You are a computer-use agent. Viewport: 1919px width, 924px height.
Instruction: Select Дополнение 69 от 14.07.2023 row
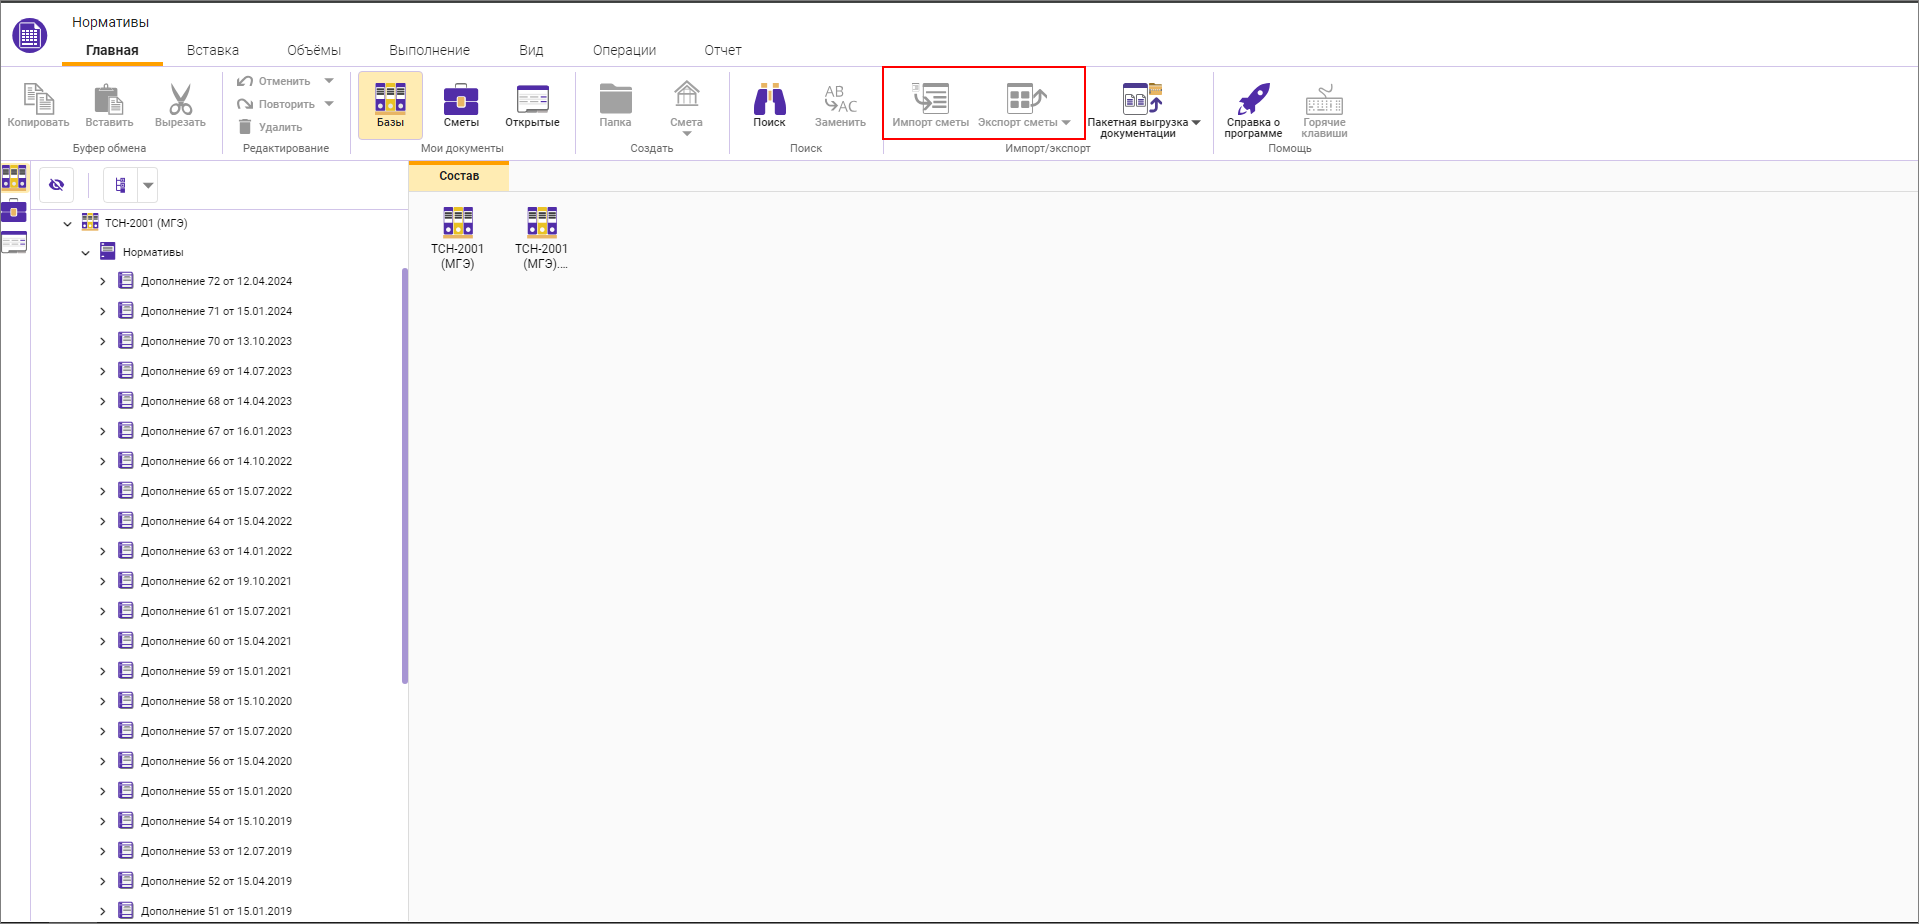coord(216,371)
